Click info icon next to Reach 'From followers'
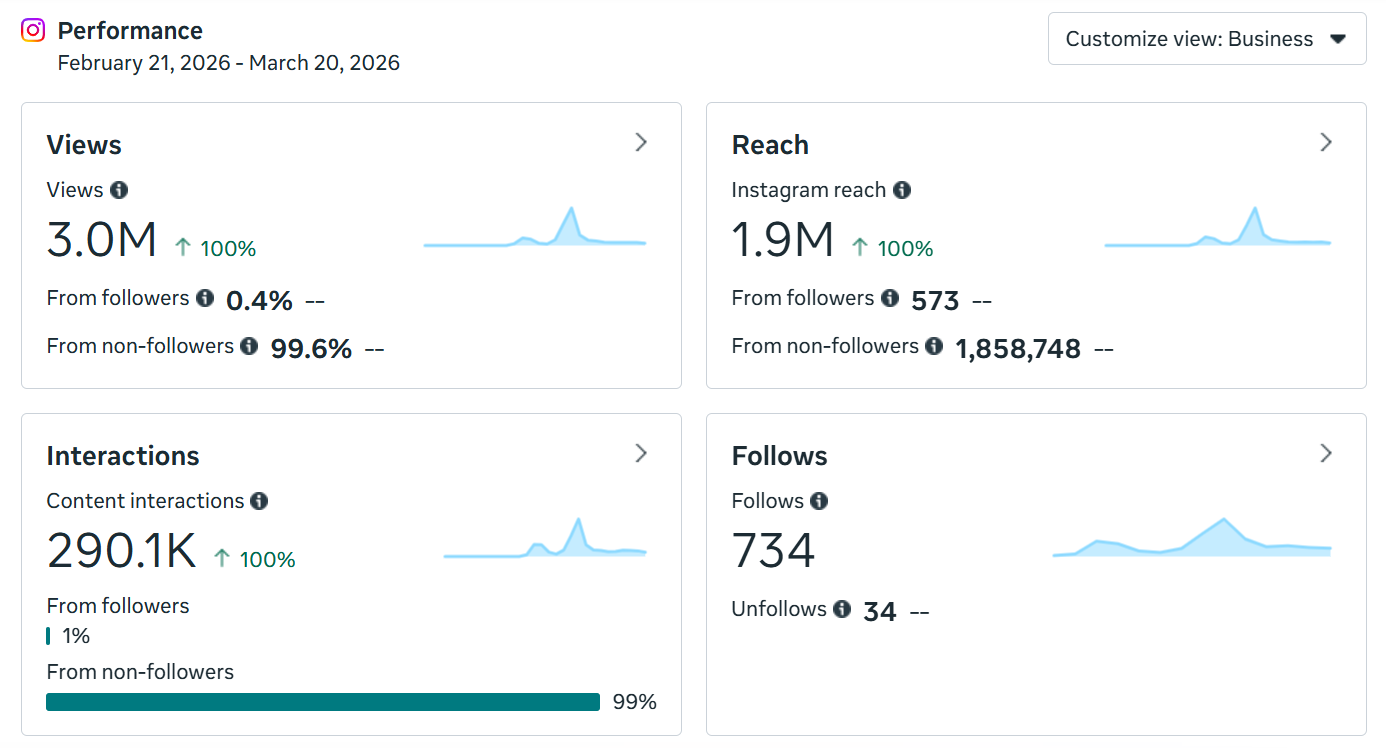 point(890,298)
